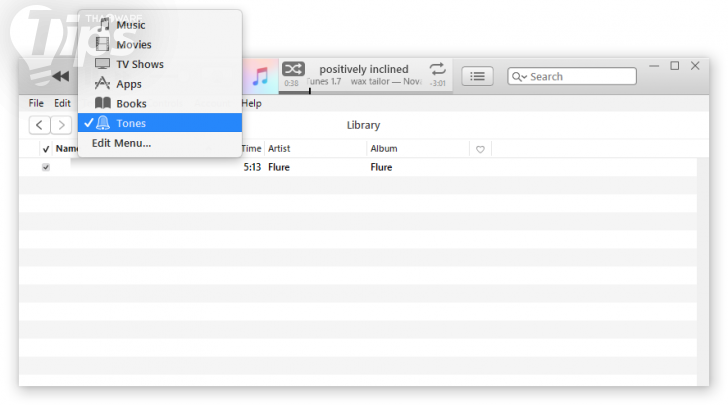
Task: Open the Help menu
Action: [252, 103]
